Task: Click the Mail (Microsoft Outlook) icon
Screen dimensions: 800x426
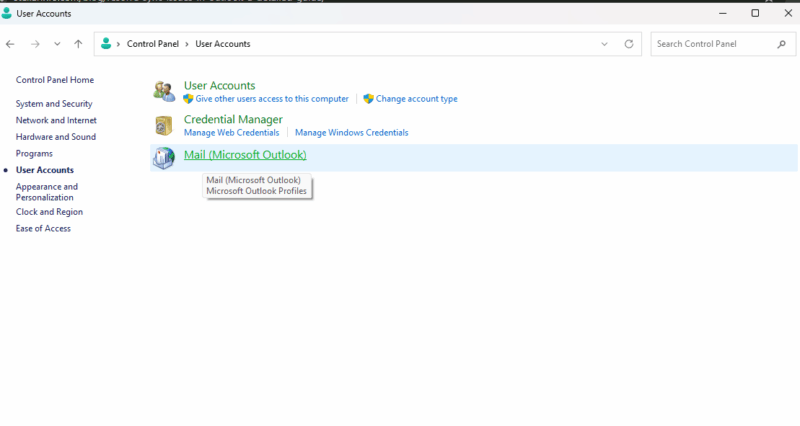Action: pyautogui.click(x=164, y=158)
